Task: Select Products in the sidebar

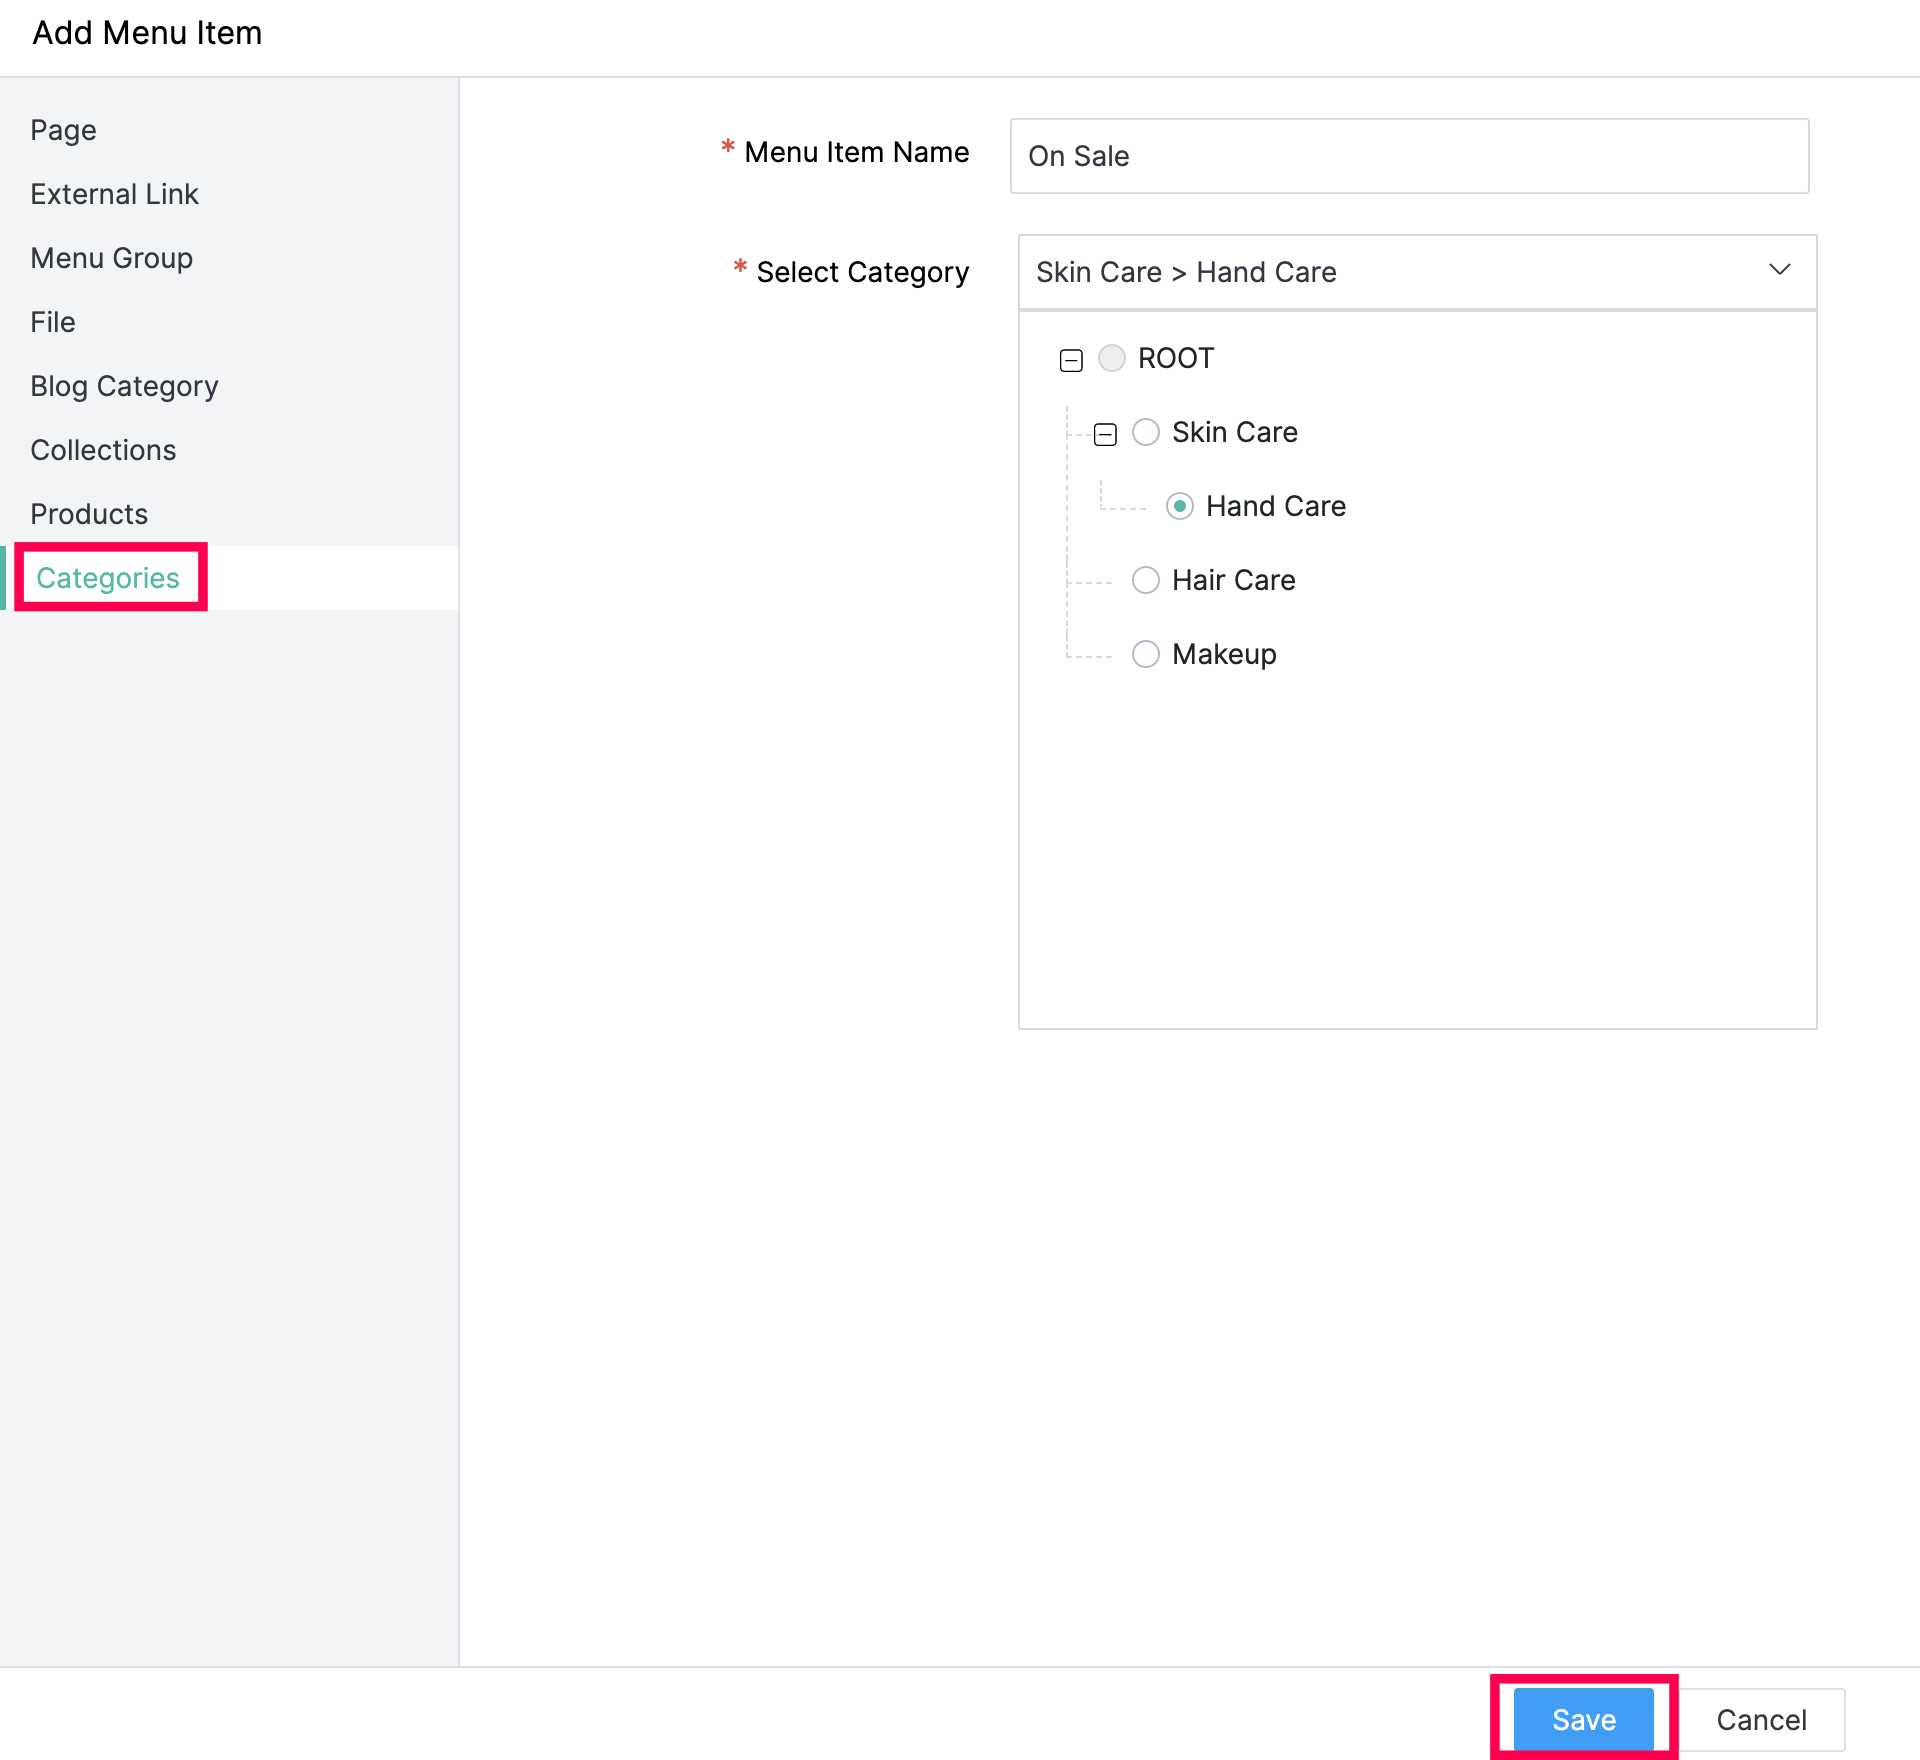Action: (x=89, y=514)
